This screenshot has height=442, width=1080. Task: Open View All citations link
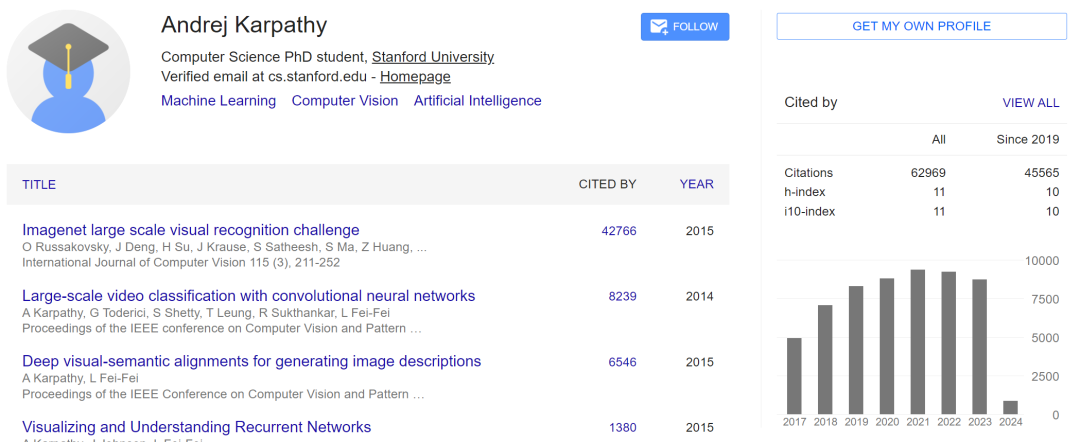pyautogui.click(x=1030, y=103)
